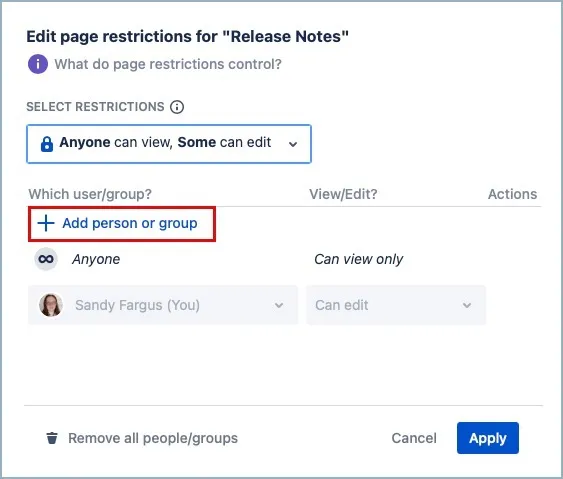Click the lock icon in the restrictions dropdown

pos(47,144)
